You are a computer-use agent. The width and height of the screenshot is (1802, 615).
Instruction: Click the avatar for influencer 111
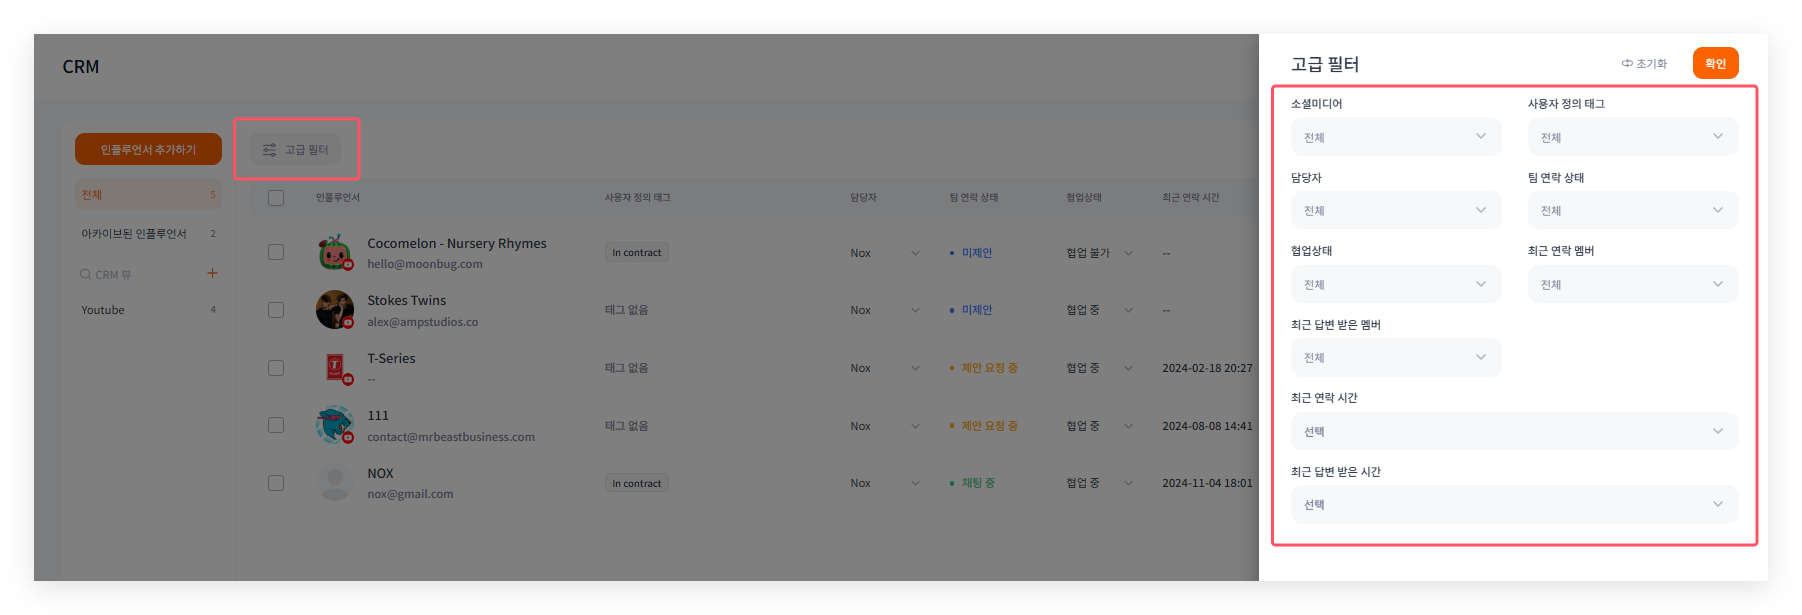coord(335,425)
